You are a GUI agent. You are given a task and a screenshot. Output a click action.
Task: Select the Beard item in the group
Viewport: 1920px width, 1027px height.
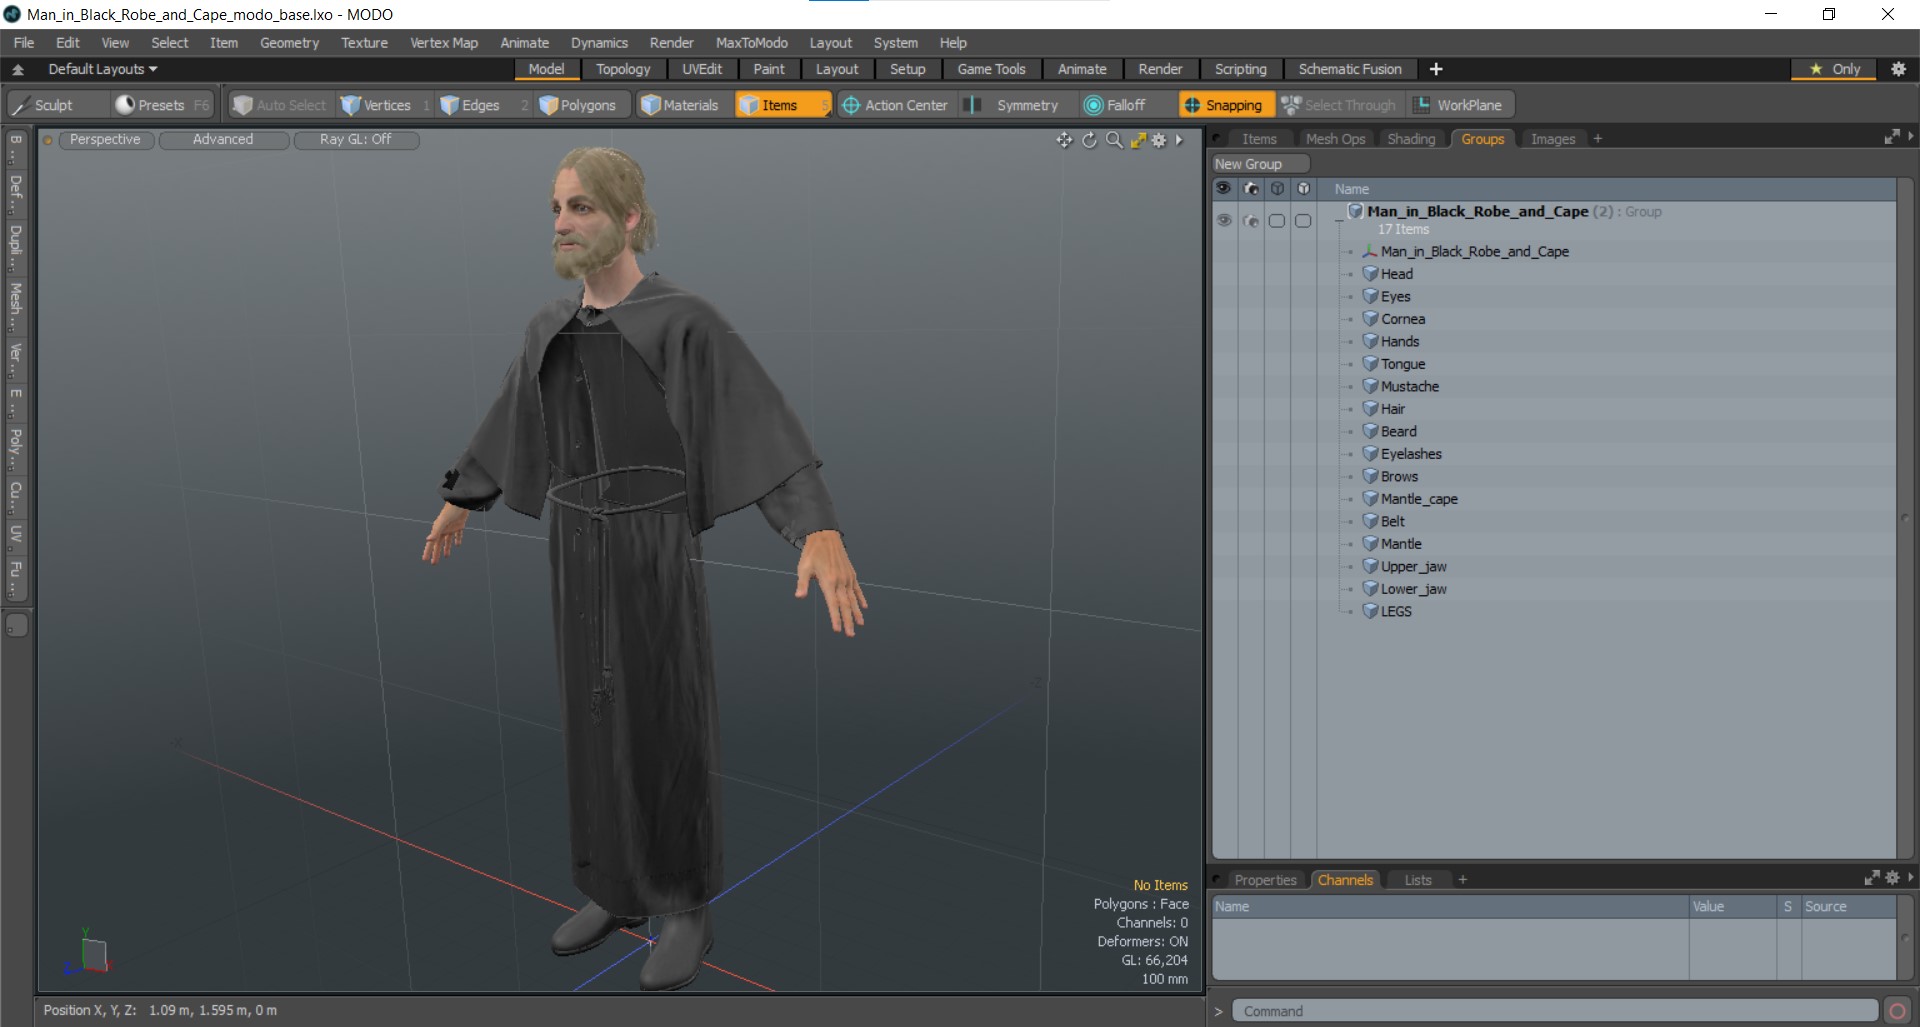coord(1398,431)
